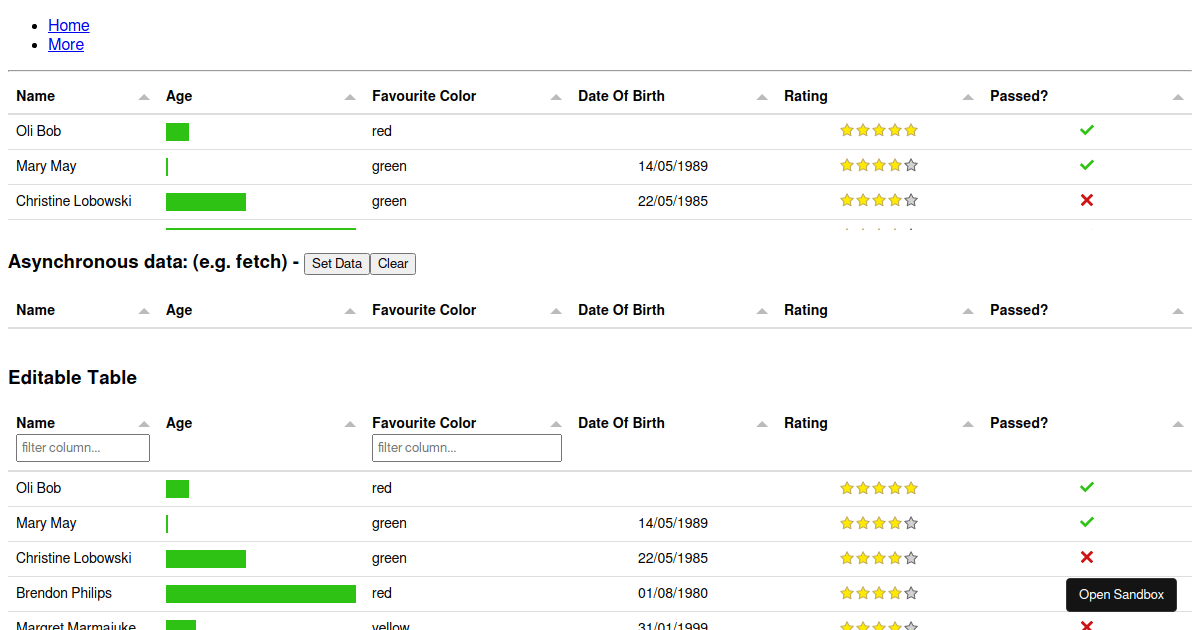Click the red cross for Margret Marmajuke

[x=1087, y=626]
